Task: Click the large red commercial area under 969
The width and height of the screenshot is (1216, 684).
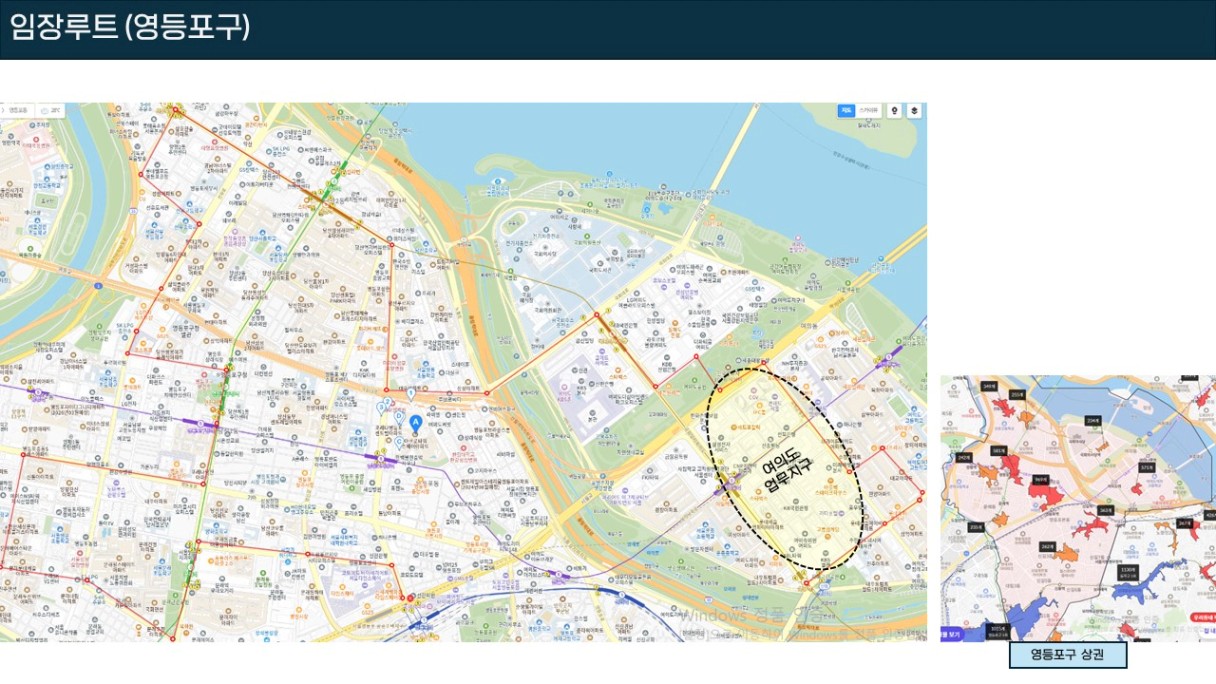Action: pos(1046,495)
